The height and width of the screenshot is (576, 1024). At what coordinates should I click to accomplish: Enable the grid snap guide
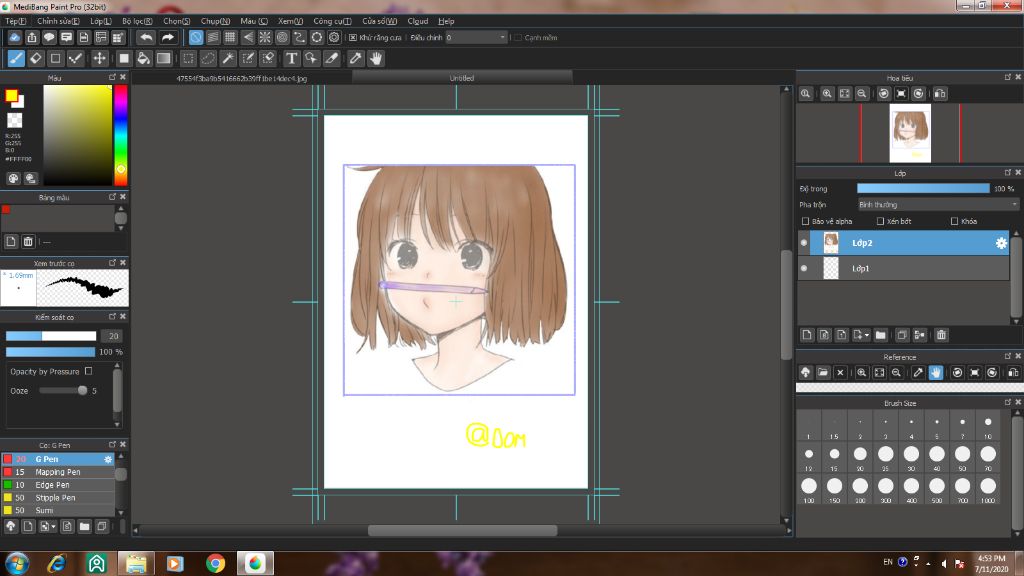pos(230,37)
